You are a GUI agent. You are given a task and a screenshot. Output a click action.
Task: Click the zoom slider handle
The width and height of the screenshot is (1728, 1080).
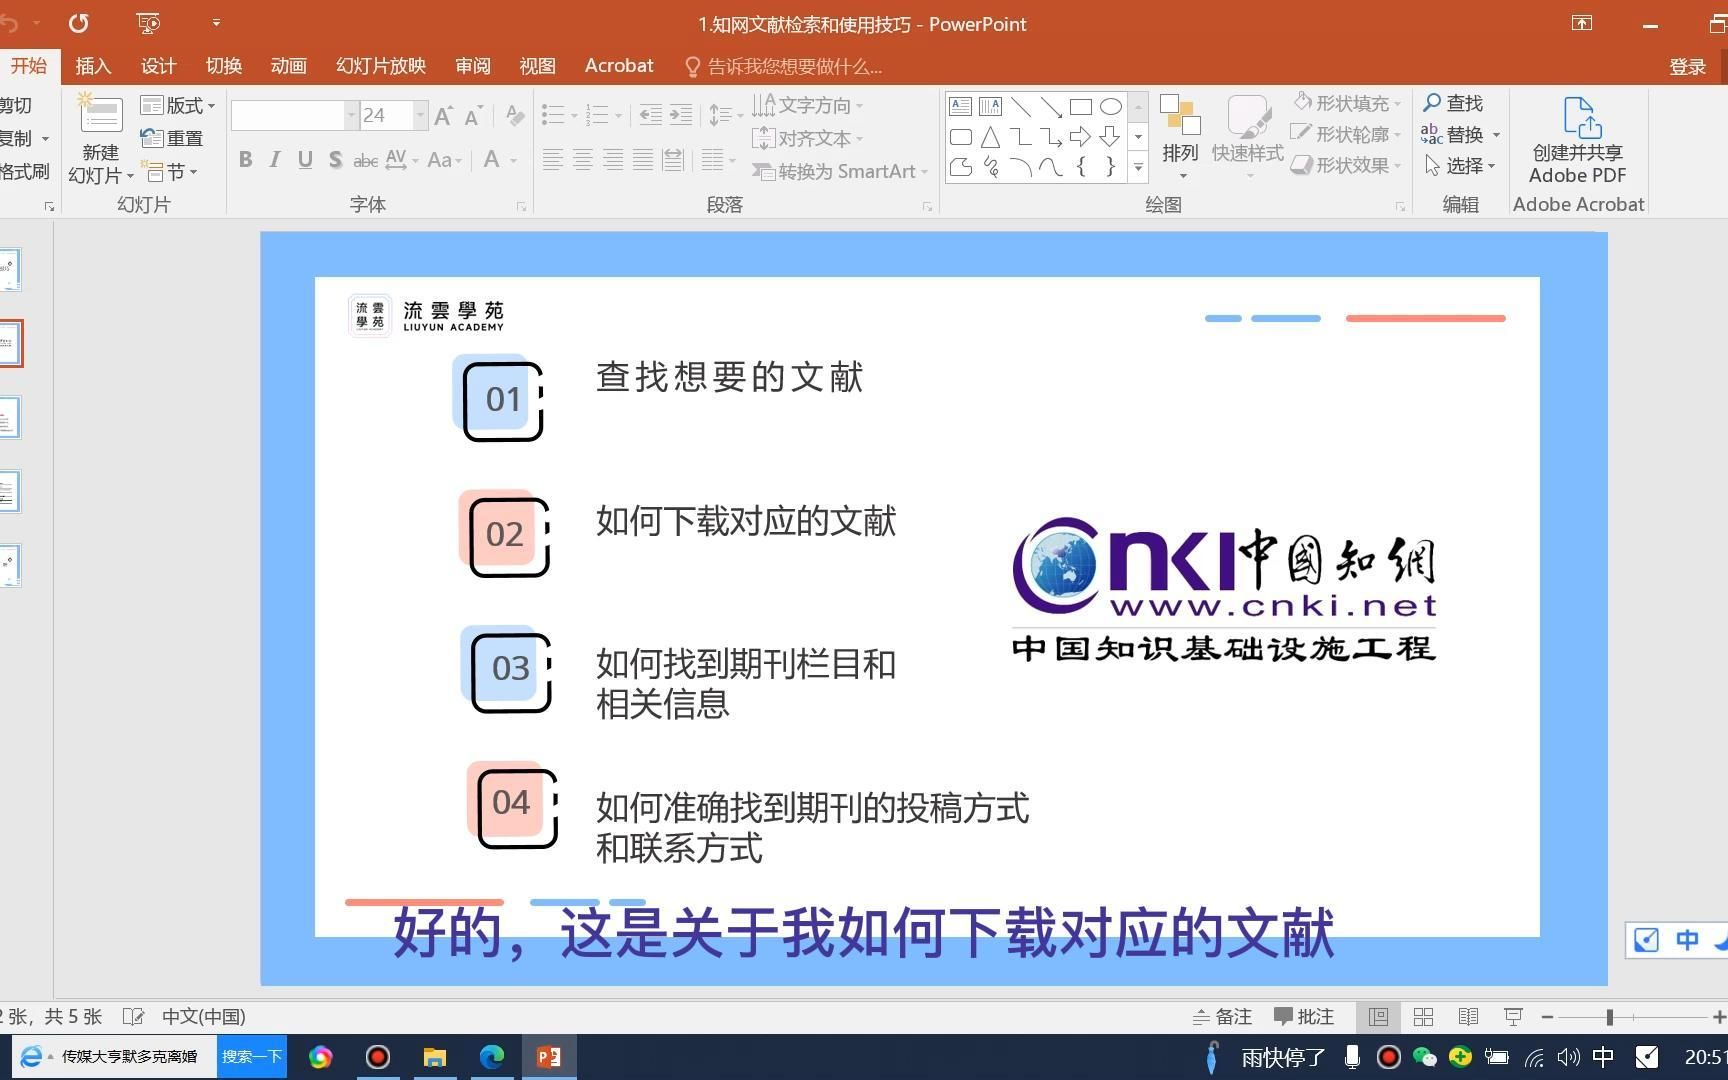(1610, 1017)
